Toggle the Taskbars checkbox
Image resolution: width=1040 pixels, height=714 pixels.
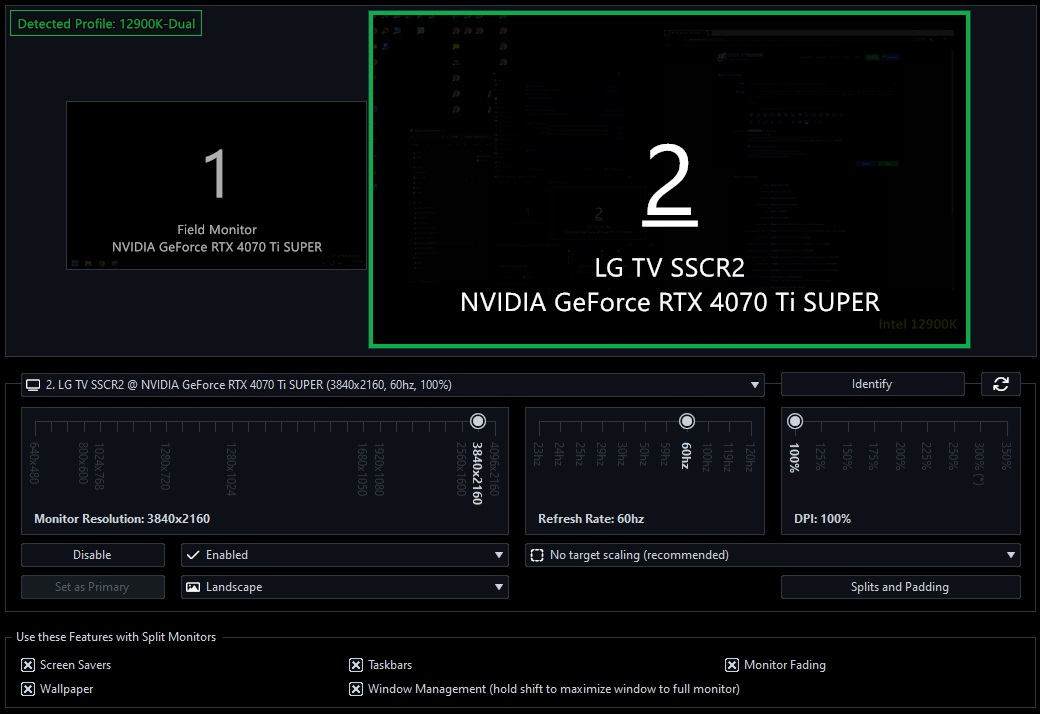pos(355,665)
